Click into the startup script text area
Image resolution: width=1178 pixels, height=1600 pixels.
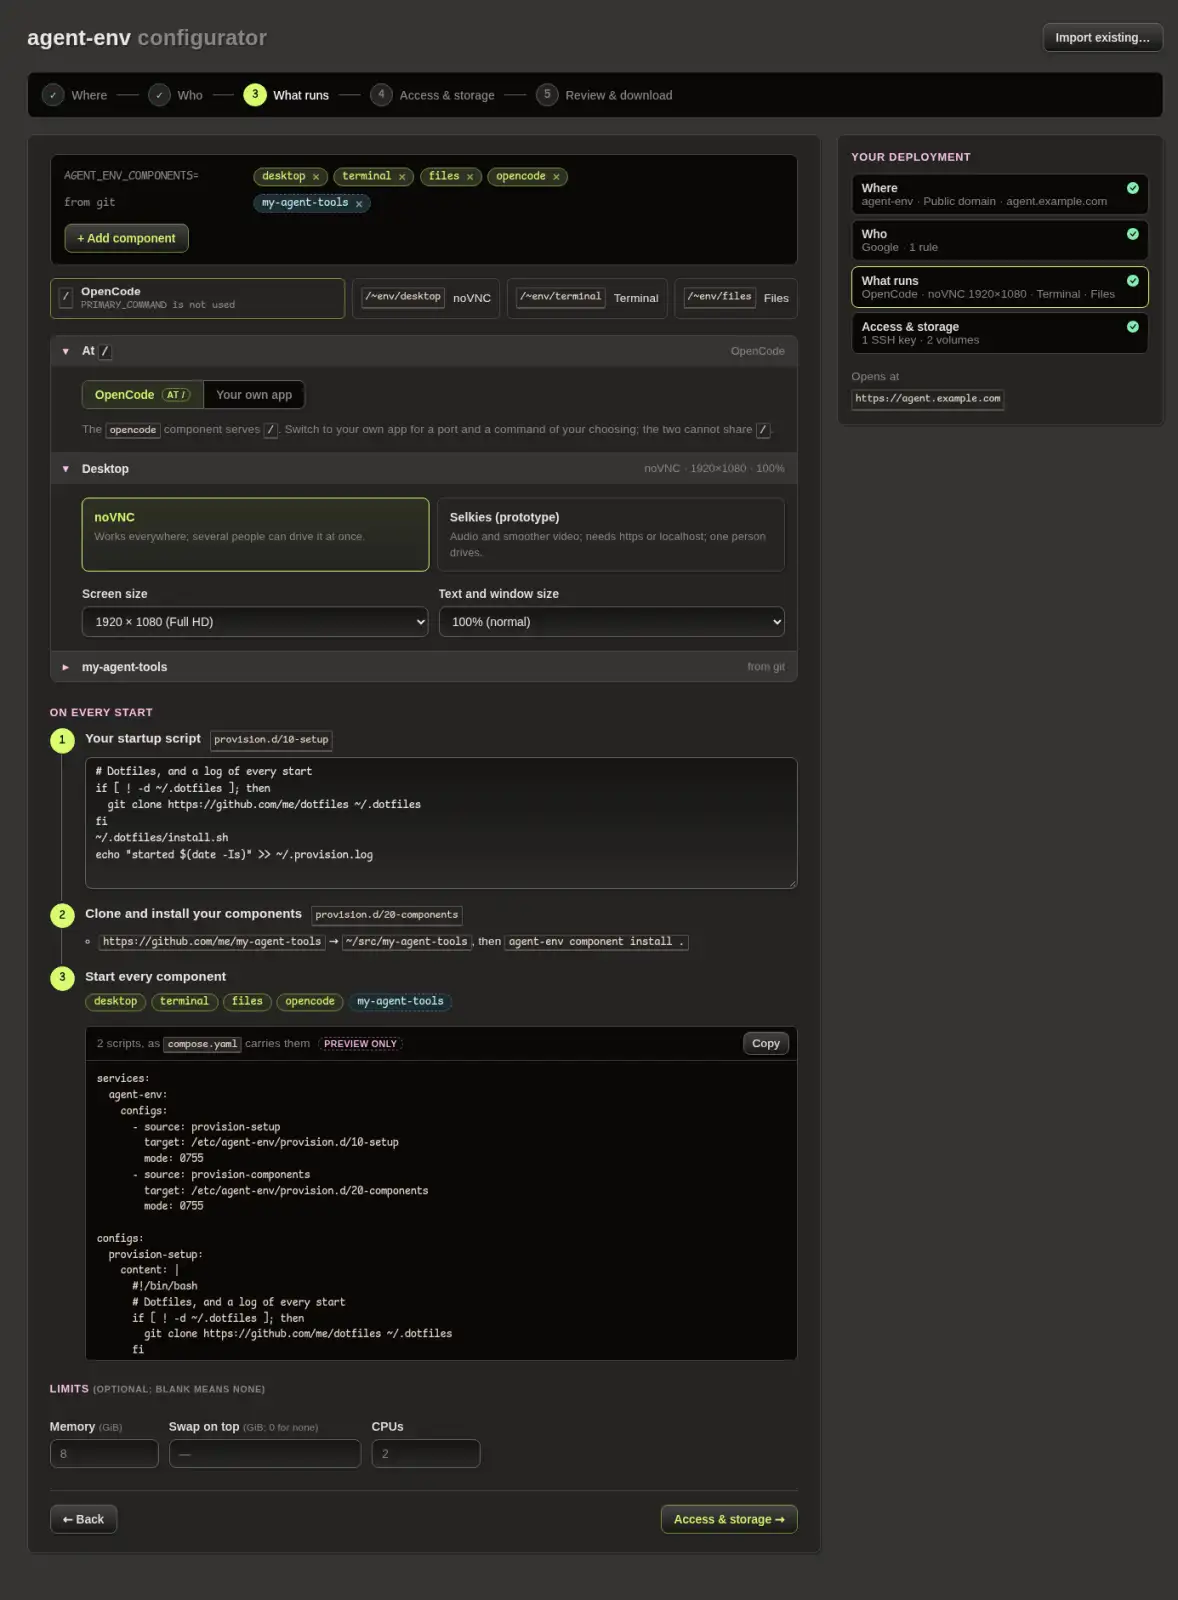coord(441,823)
